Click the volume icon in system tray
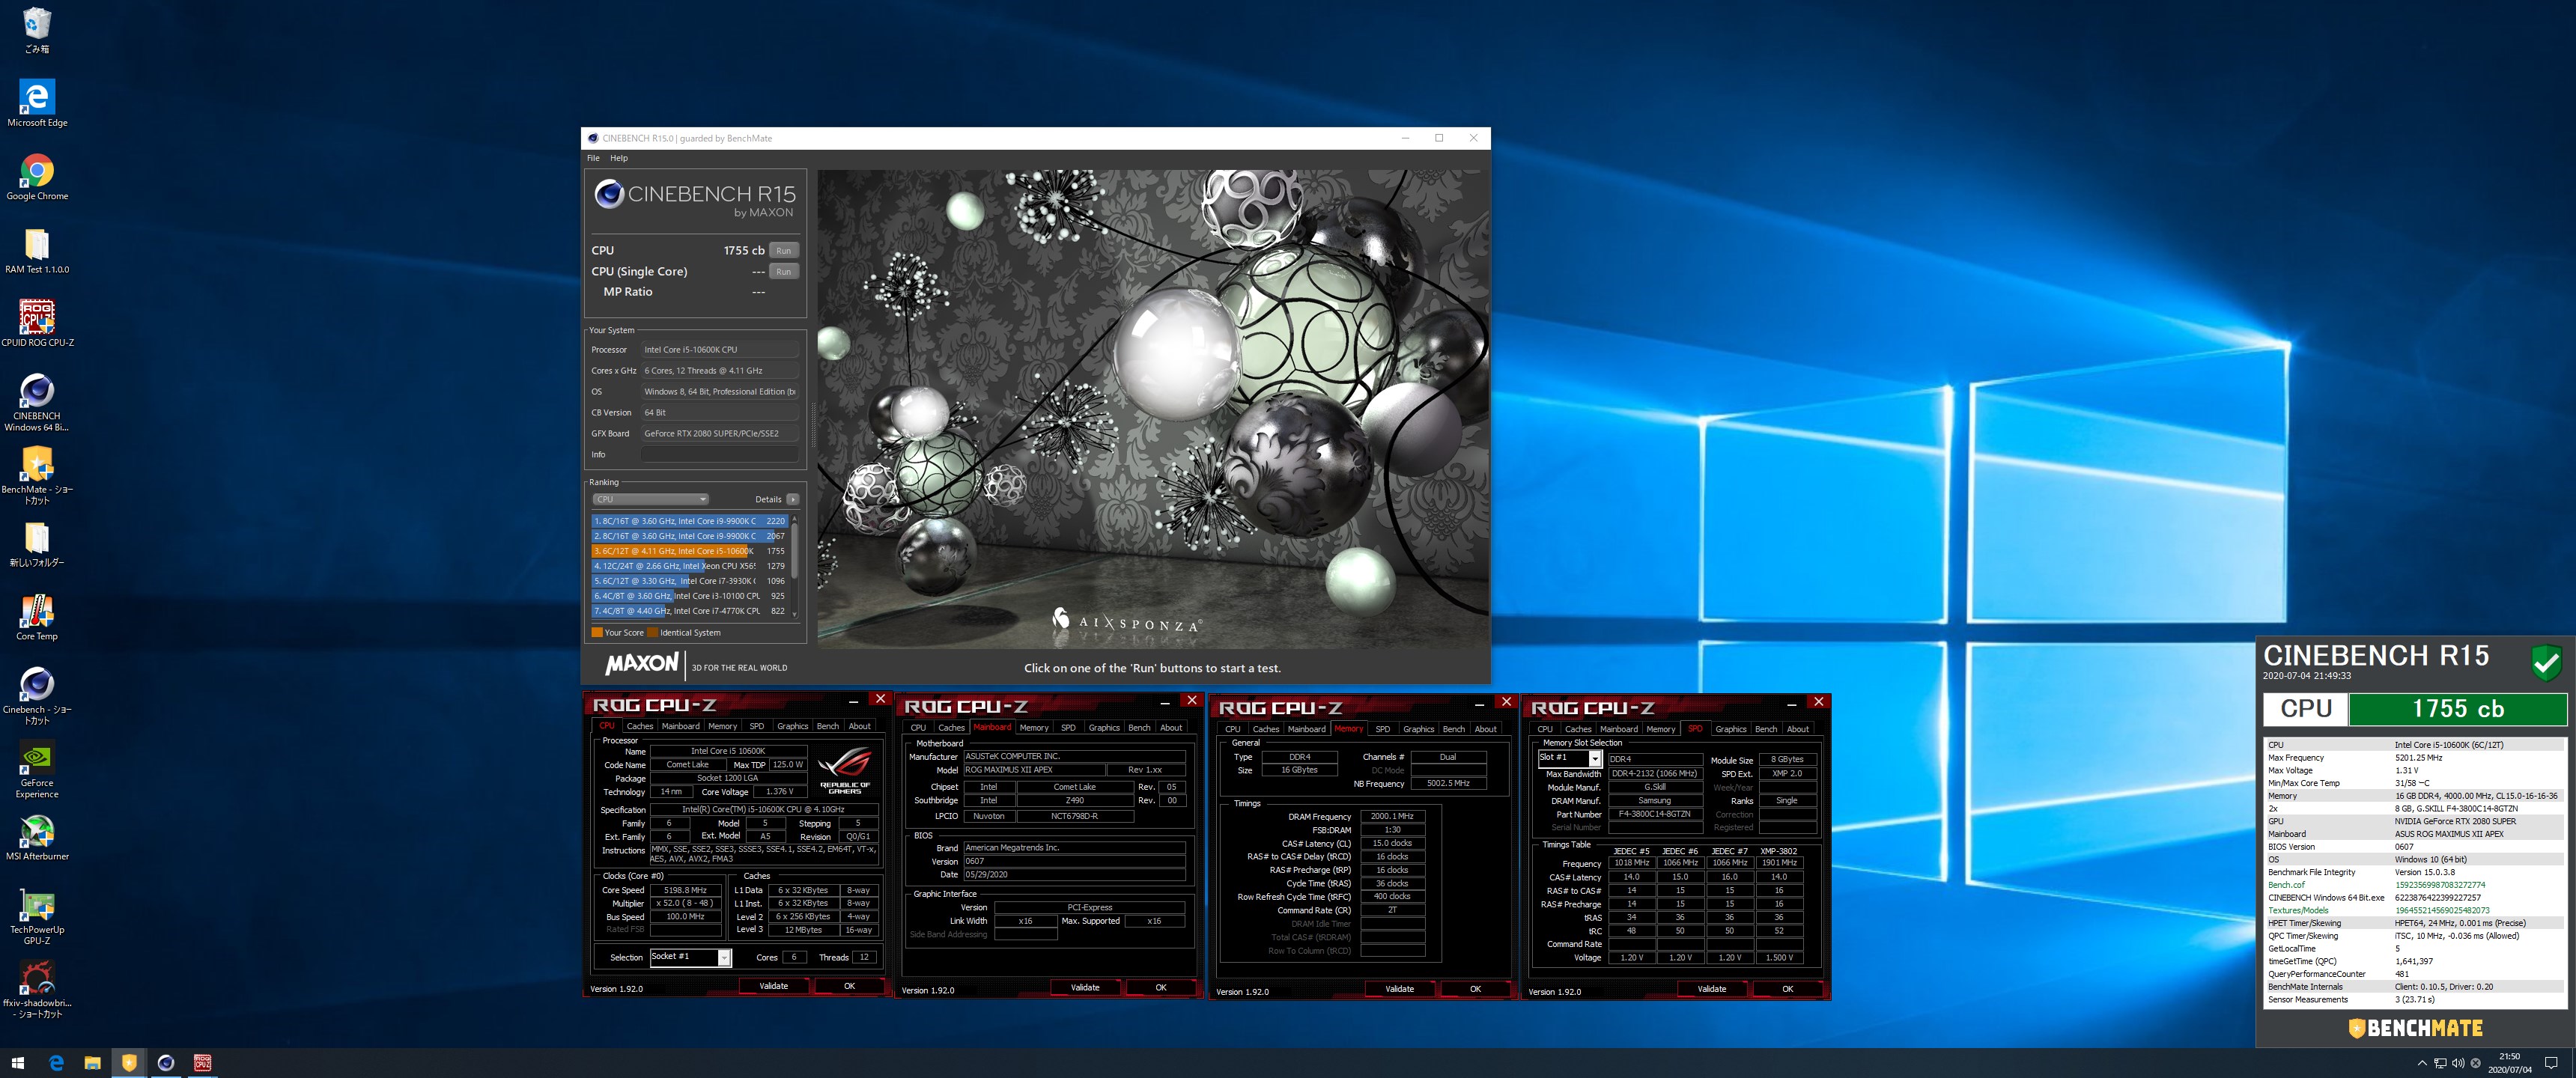This screenshot has height=1078, width=2576. pos(2457,1063)
